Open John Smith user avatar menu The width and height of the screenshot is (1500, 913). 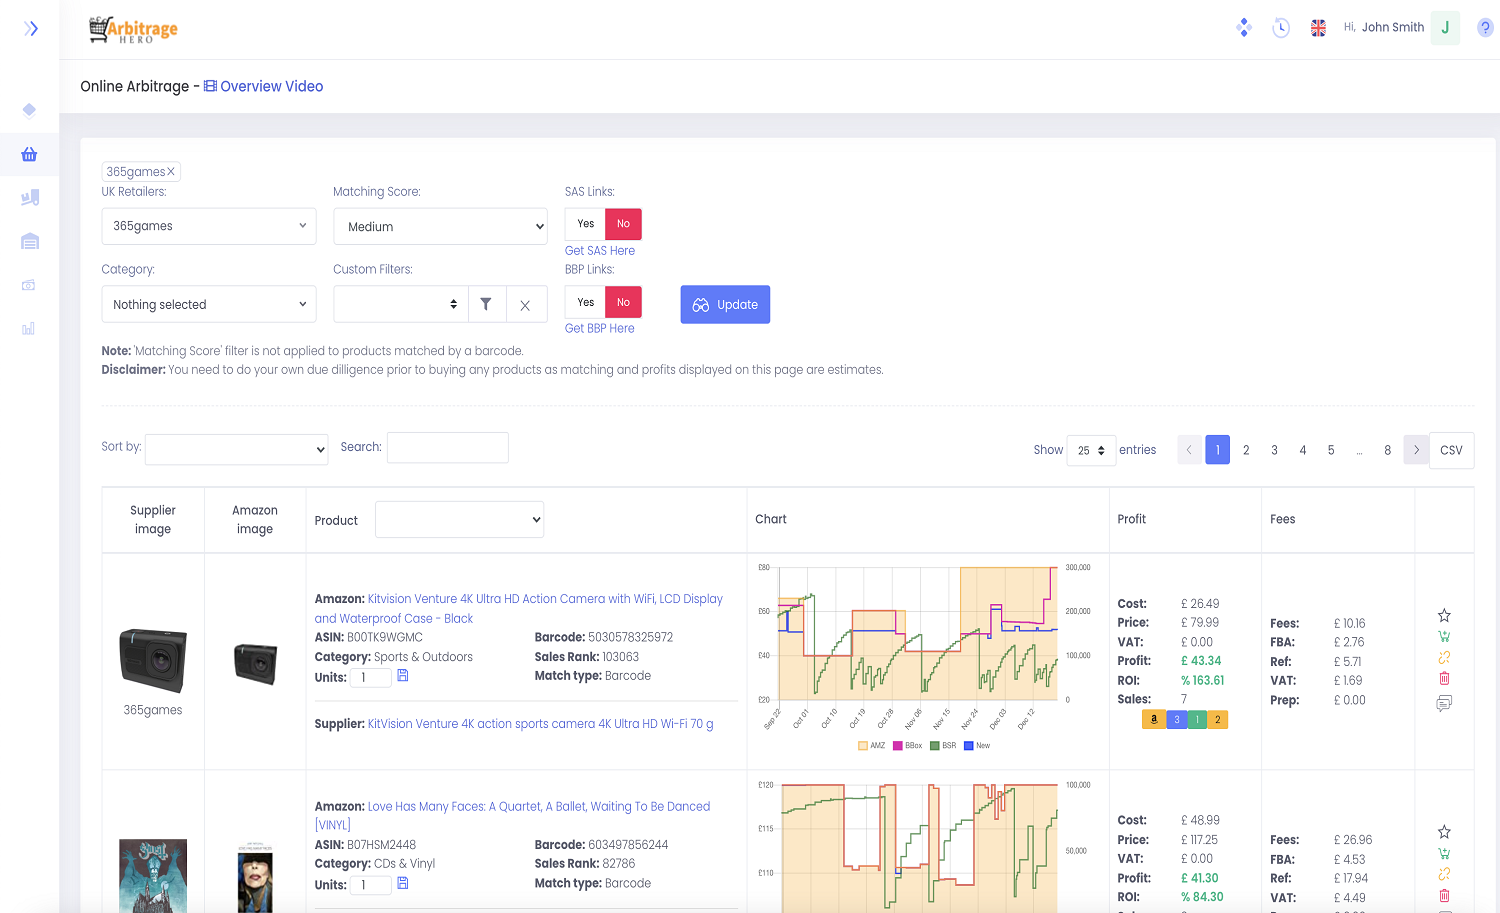pos(1445,28)
